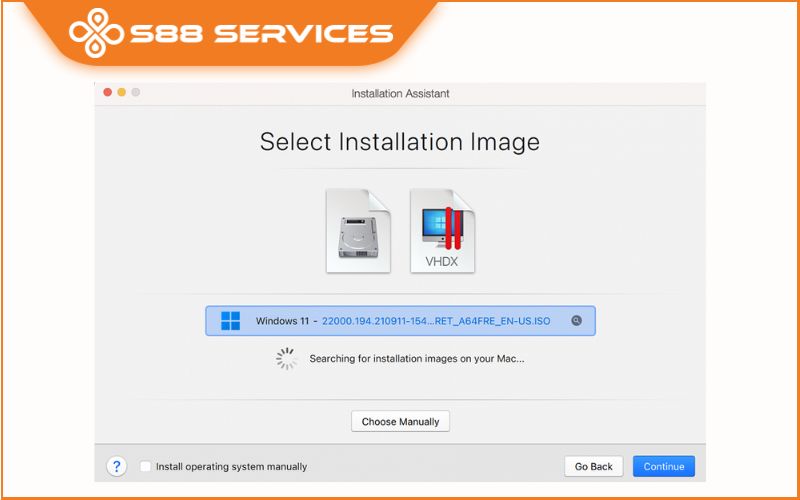Click the VHDX virtual disk file icon

tap(442, 231)
